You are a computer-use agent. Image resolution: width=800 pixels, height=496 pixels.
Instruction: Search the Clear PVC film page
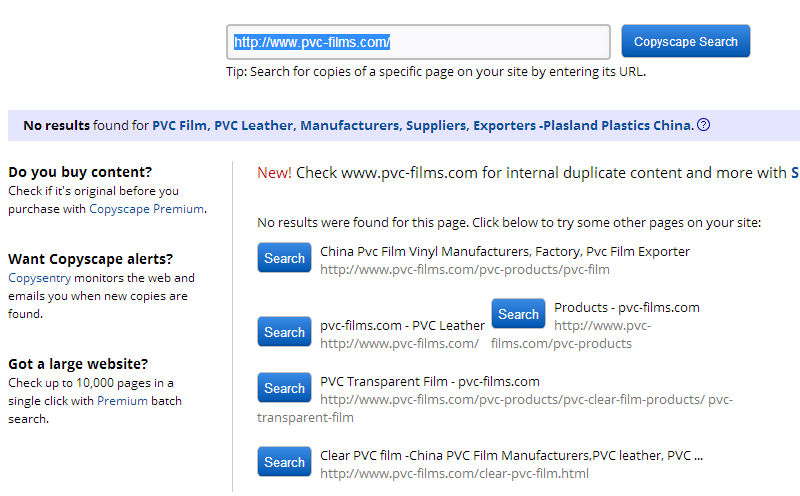tap(284, 462)
